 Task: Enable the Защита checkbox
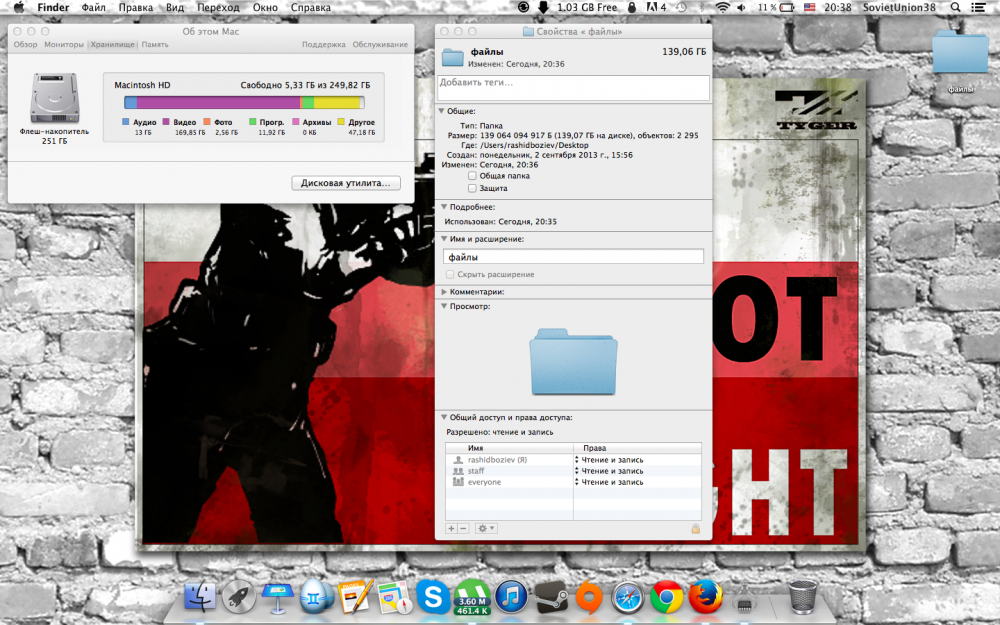pos(472,188)
